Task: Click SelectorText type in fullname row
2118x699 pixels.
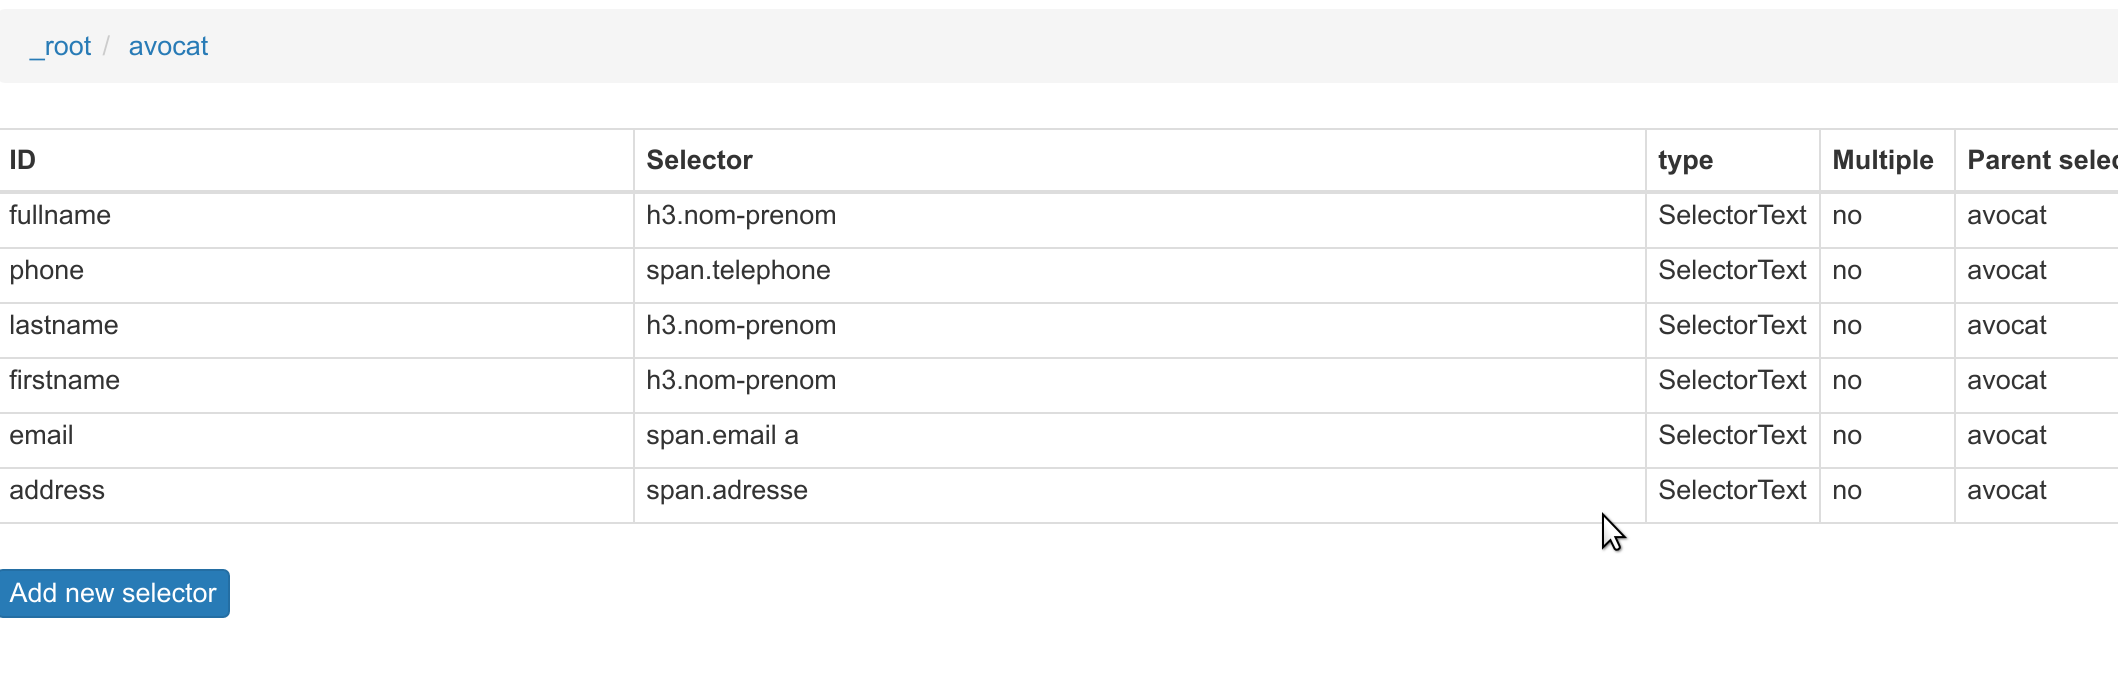Action: coord(1732,216)
